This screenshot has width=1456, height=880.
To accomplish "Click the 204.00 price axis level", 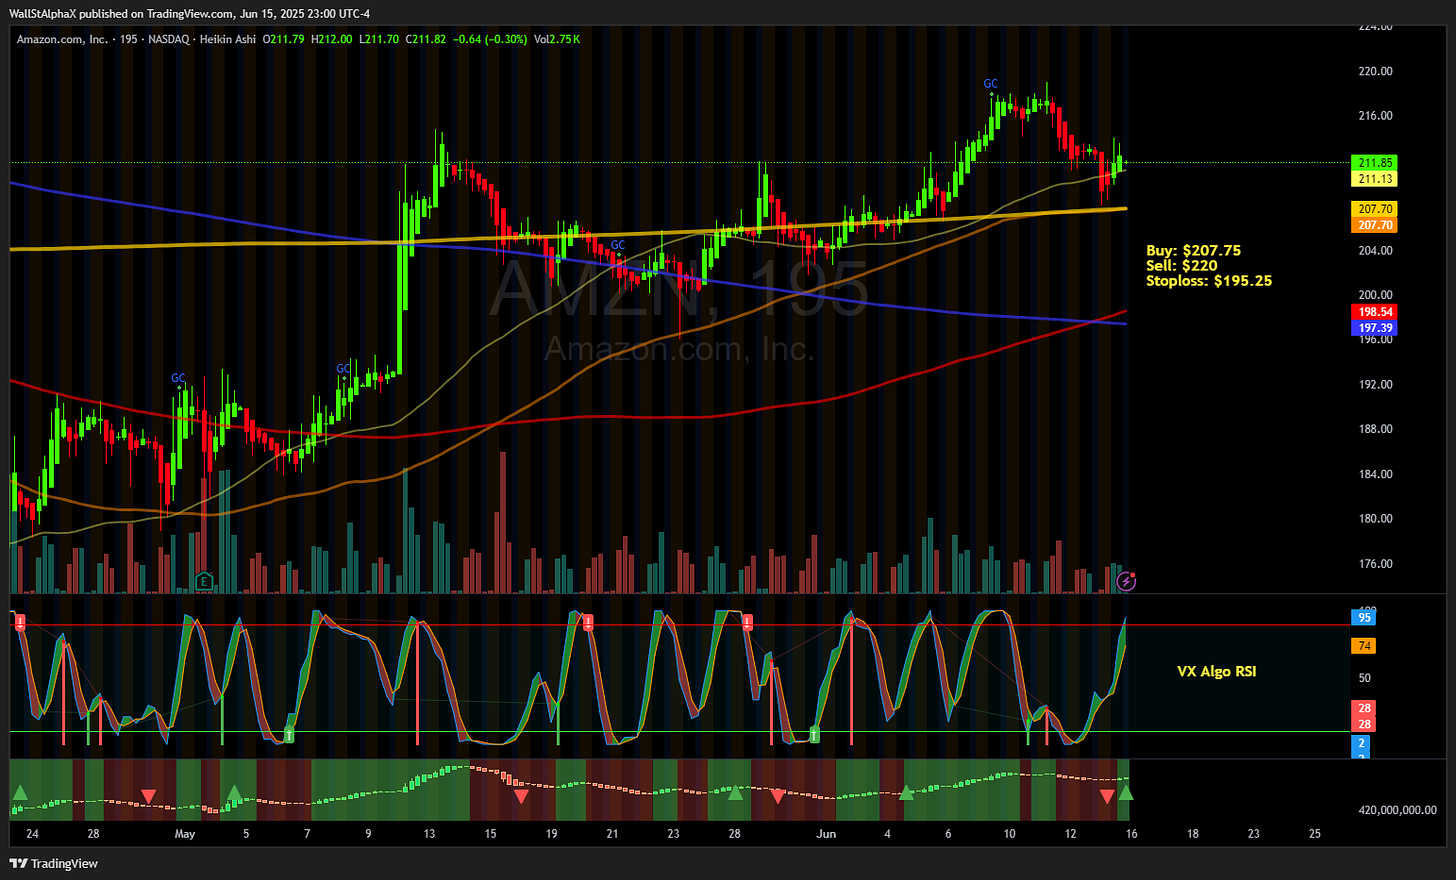I will 1376,250.
